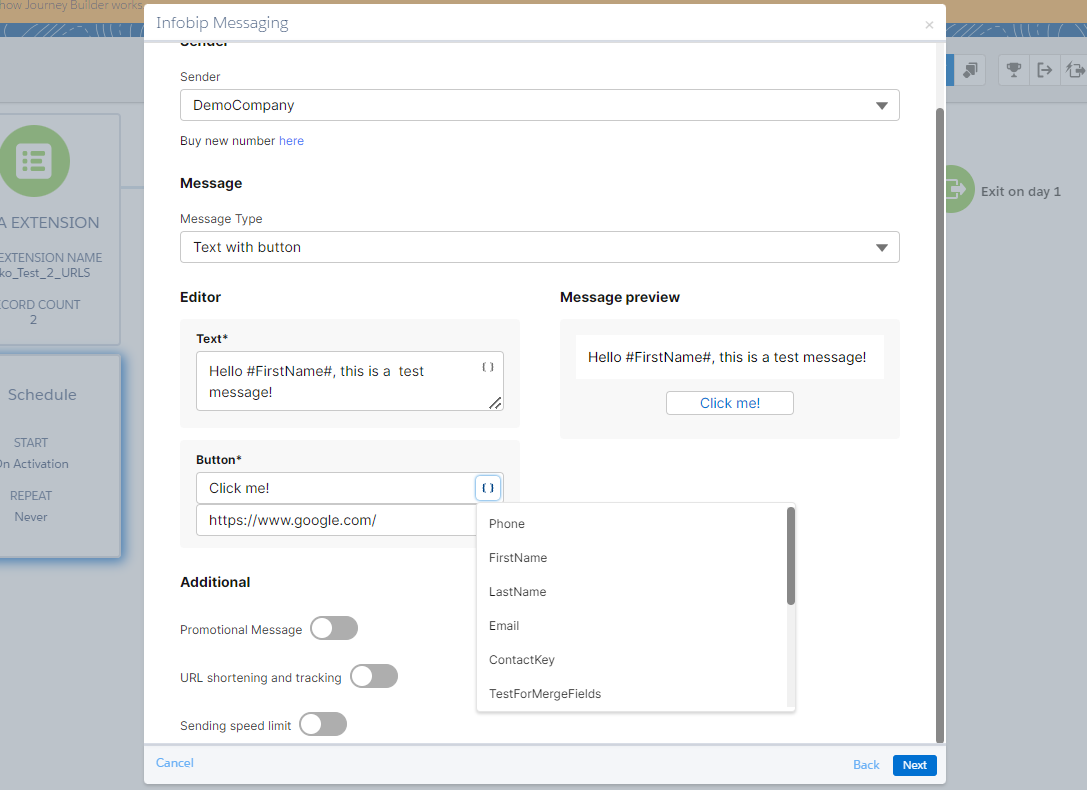Open the Sender dropdown showing DemoCompany
This screenshot has height=790, width=1087.
pos(539,105)
